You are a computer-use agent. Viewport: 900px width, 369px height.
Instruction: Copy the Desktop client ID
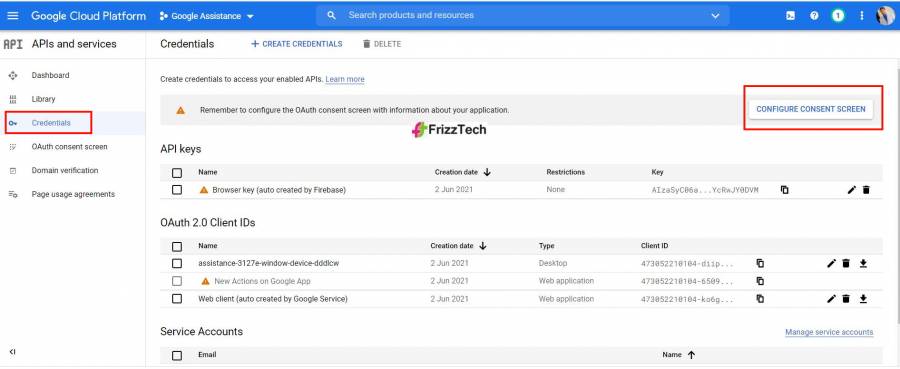point(760,263)
